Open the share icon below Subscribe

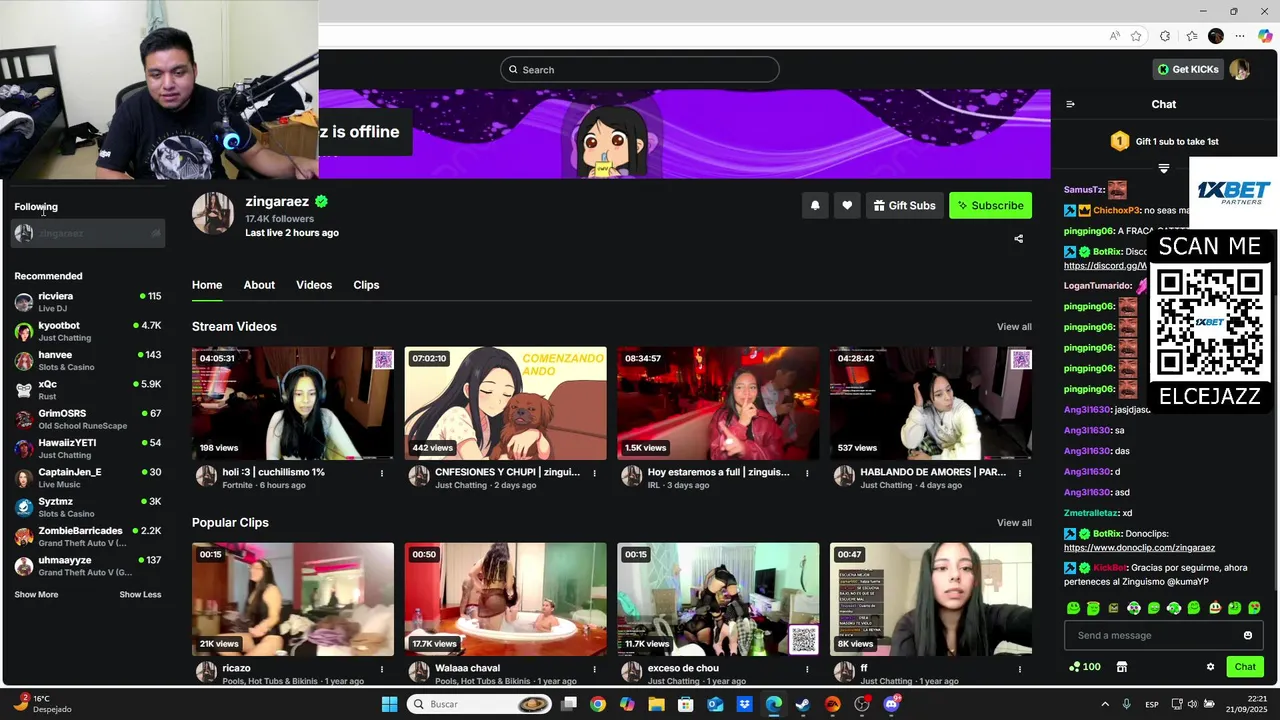(1018, 238)
